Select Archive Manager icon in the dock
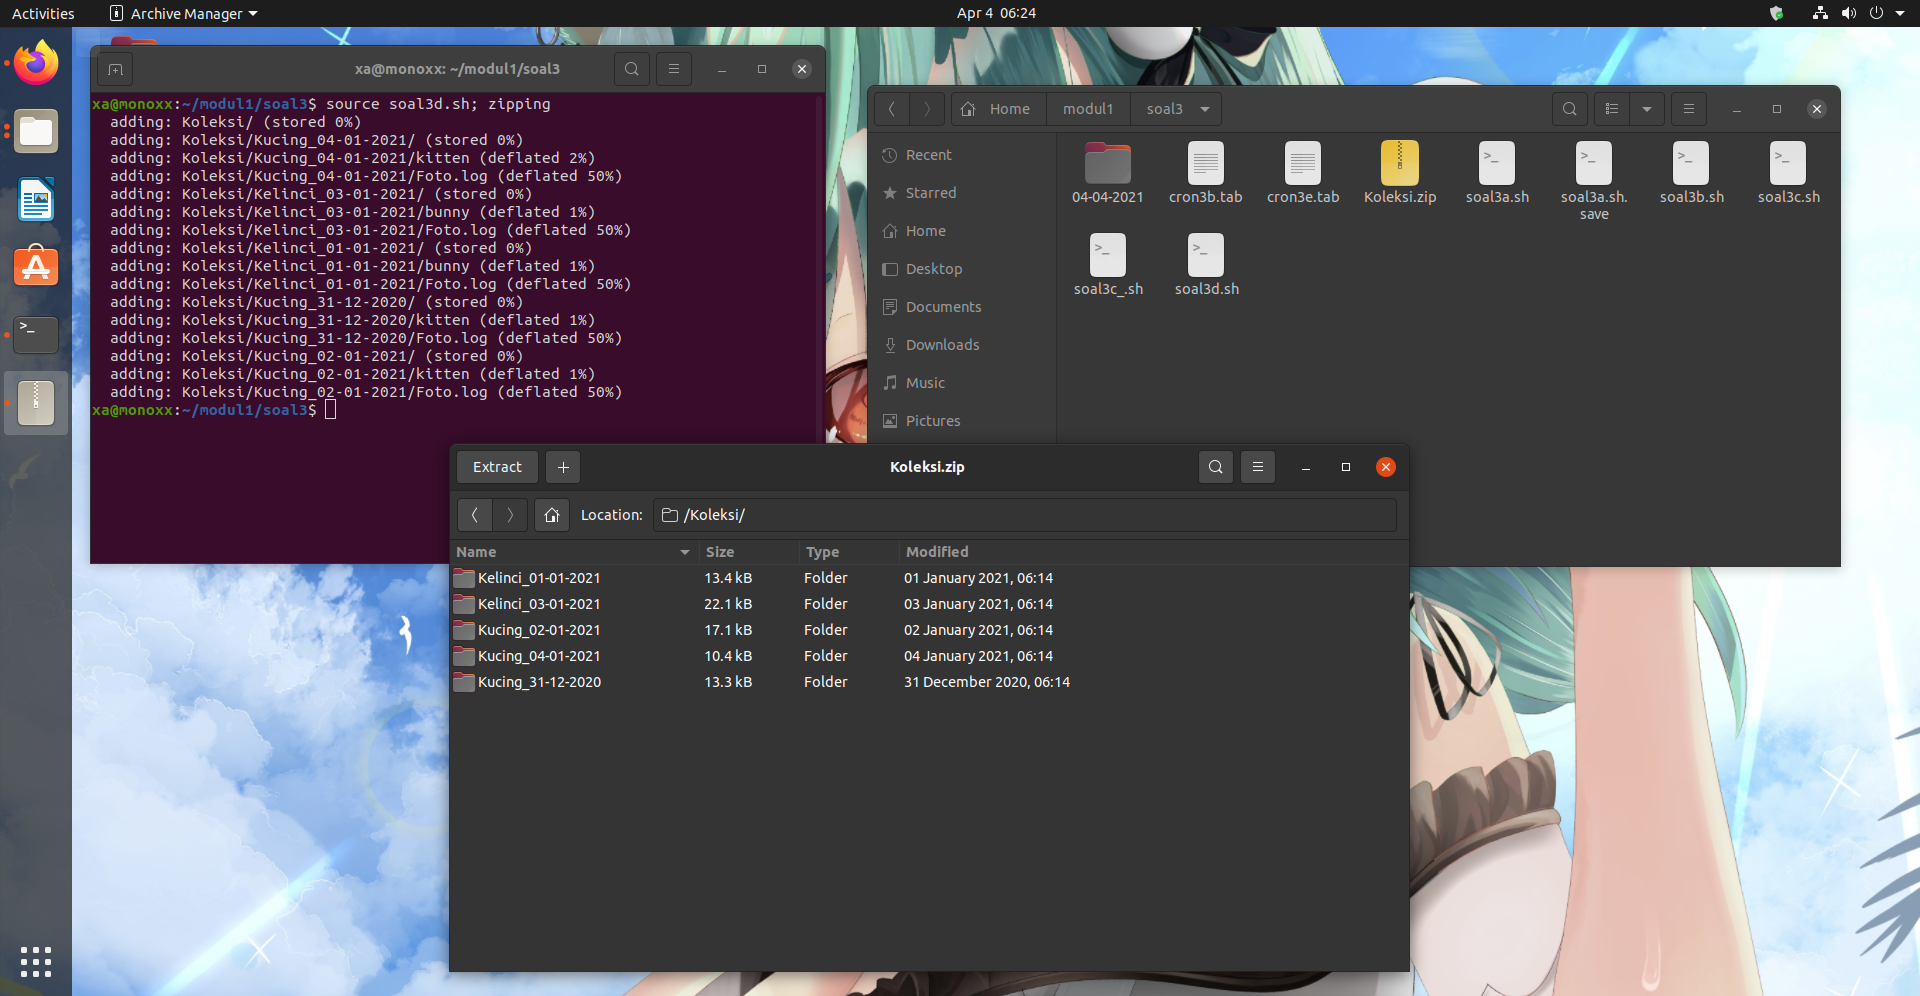The height and width of the screenshot is (996, 1920). click(x=36, y=403)
